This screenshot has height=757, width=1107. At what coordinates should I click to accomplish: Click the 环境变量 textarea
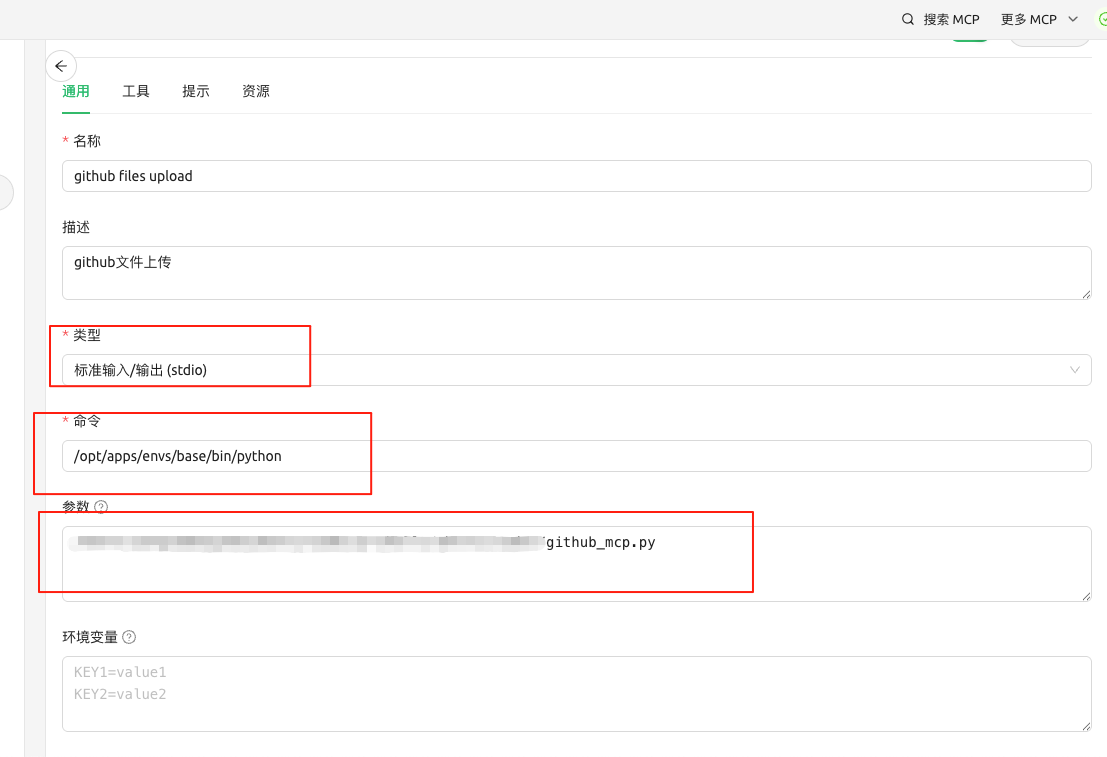577,694
